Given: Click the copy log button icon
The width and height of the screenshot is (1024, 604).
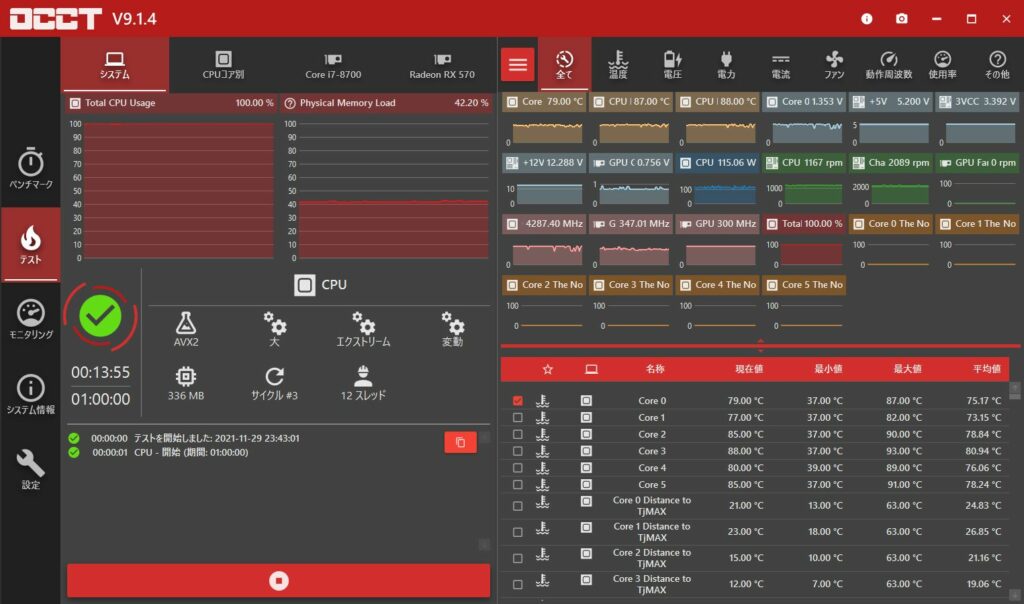Looking at the screenshot, I should click(x=460, y=442).
